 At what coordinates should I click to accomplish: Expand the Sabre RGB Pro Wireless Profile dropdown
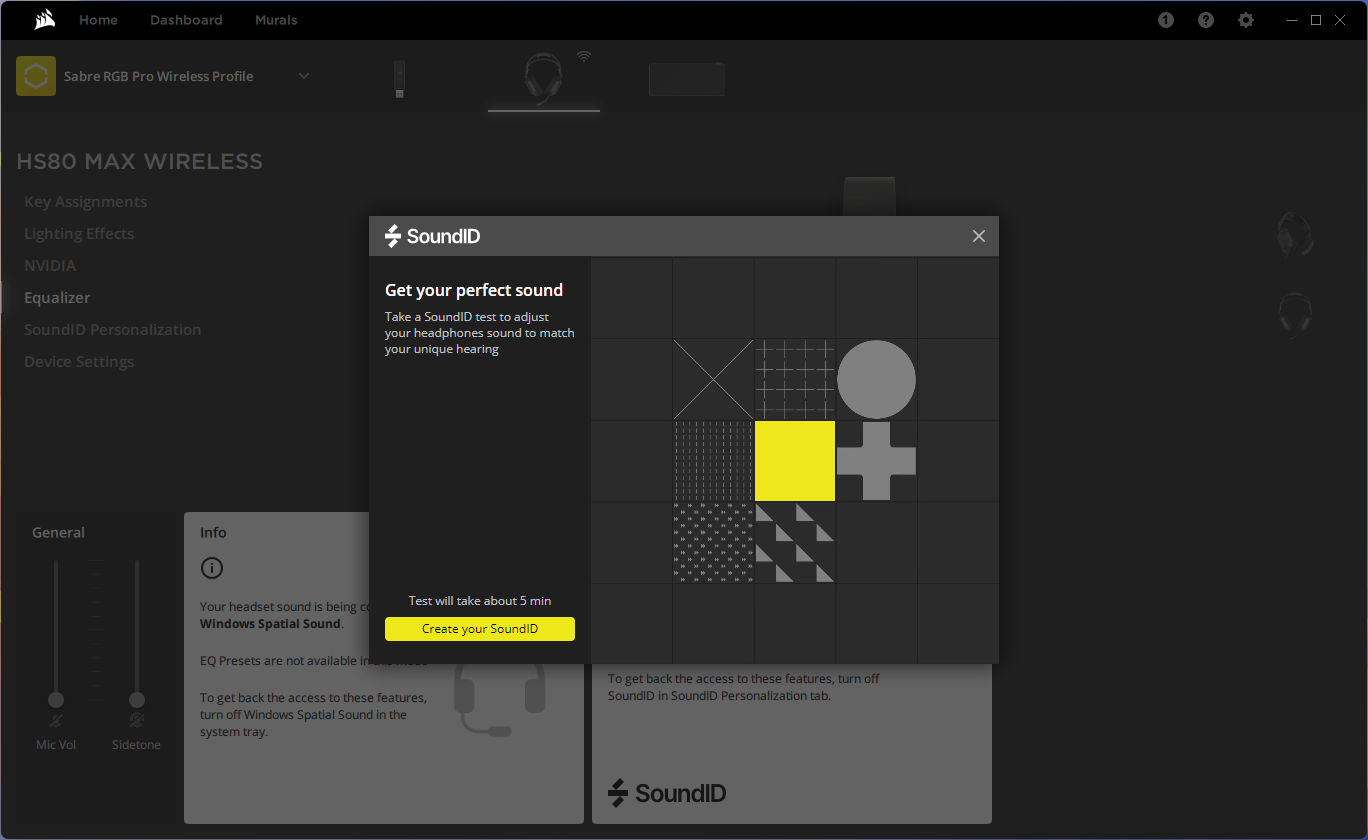tap(304, 76)
